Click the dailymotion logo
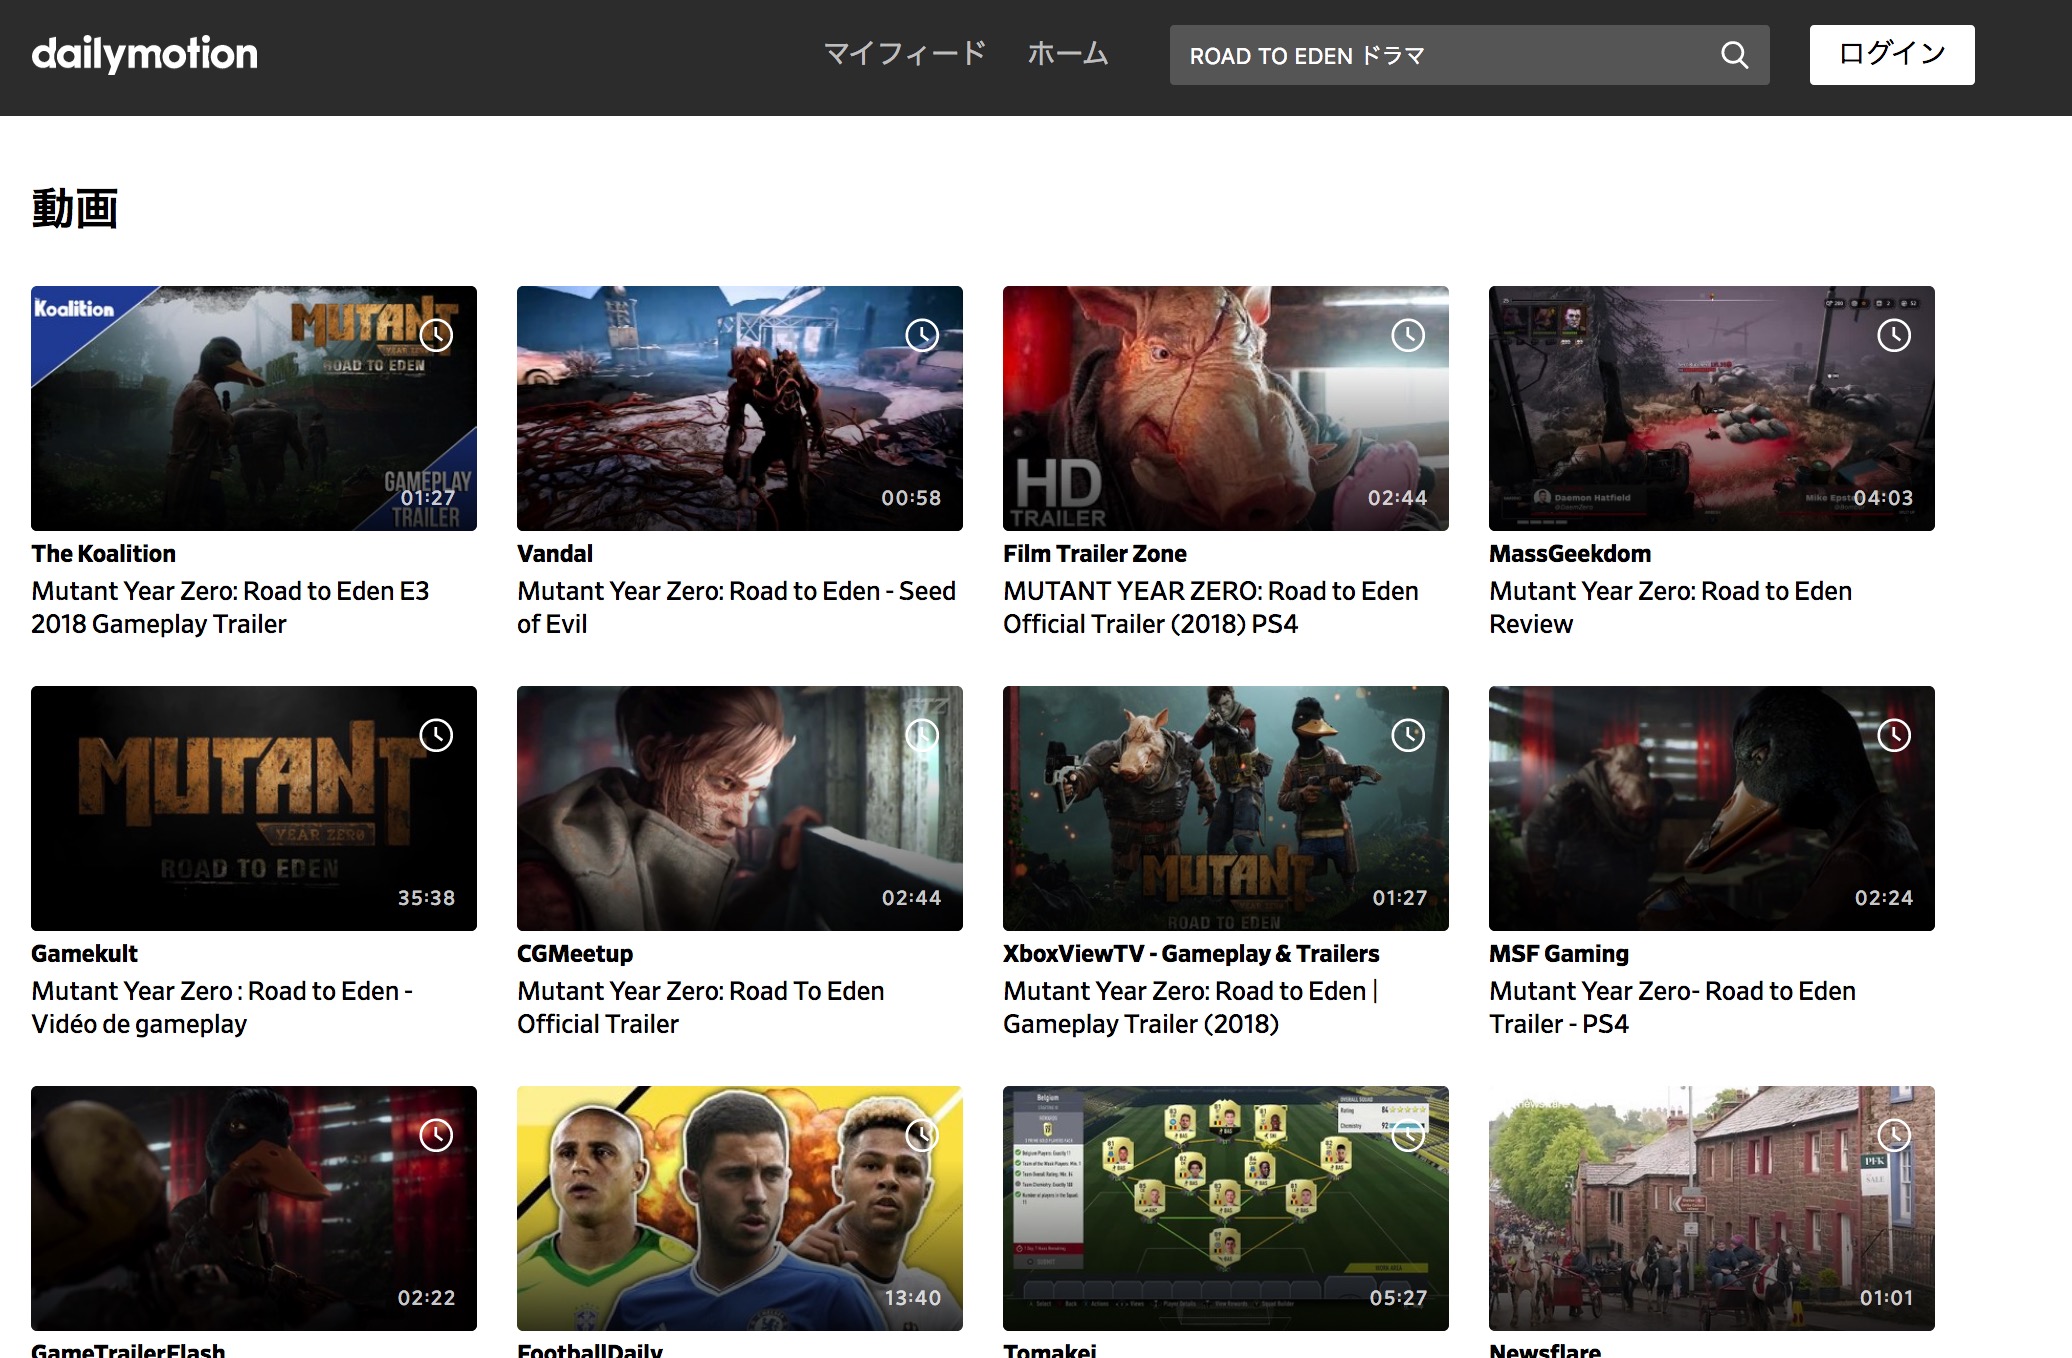2072x1358 pixels. point(144,54)
